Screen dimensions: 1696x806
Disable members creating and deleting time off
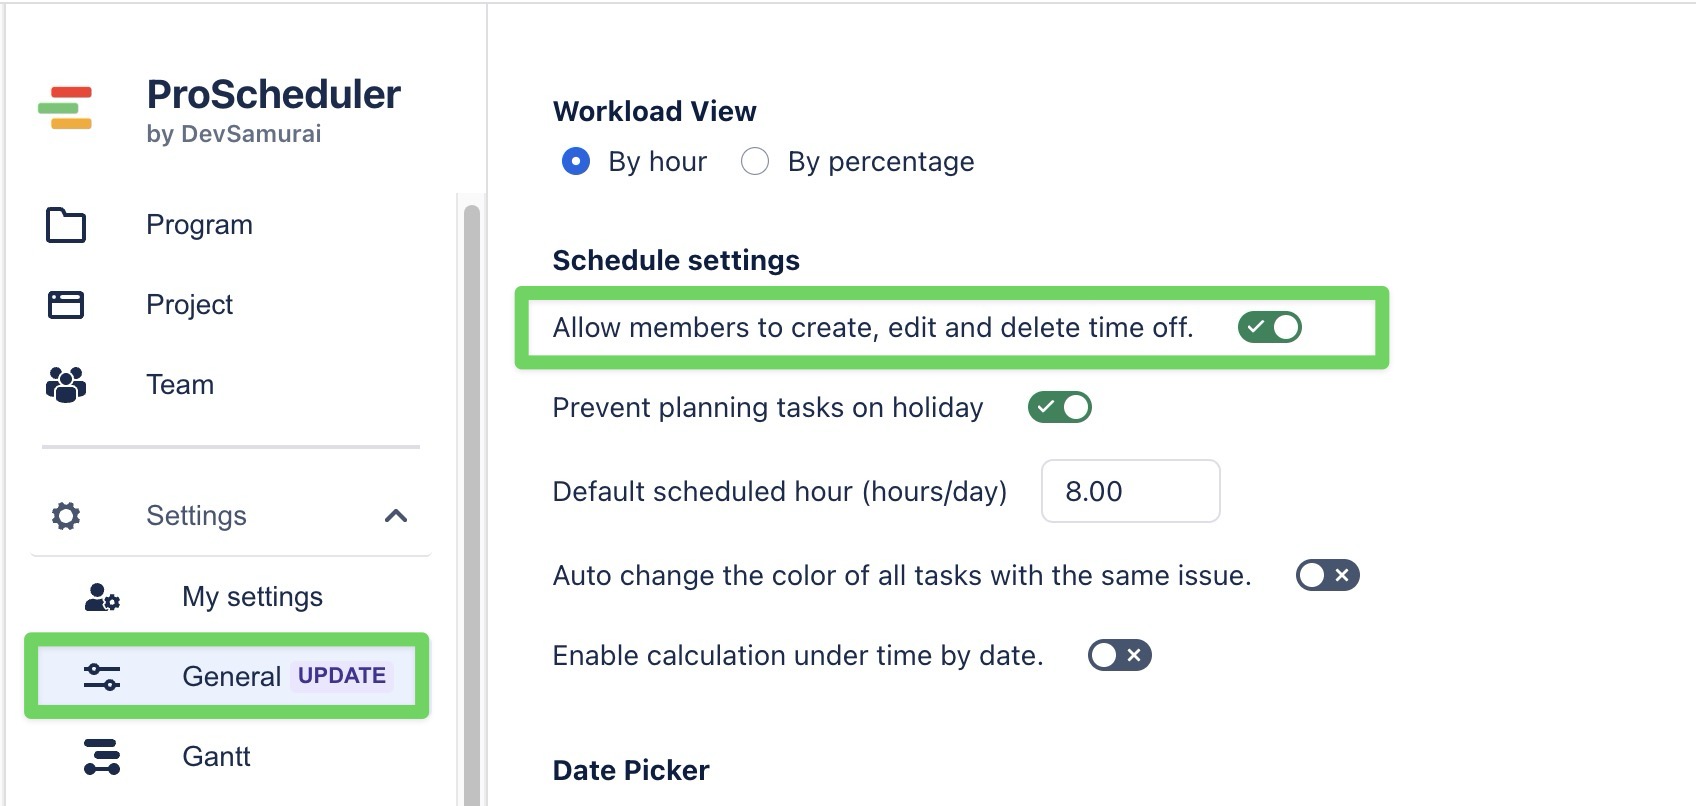click(1269, 327)
